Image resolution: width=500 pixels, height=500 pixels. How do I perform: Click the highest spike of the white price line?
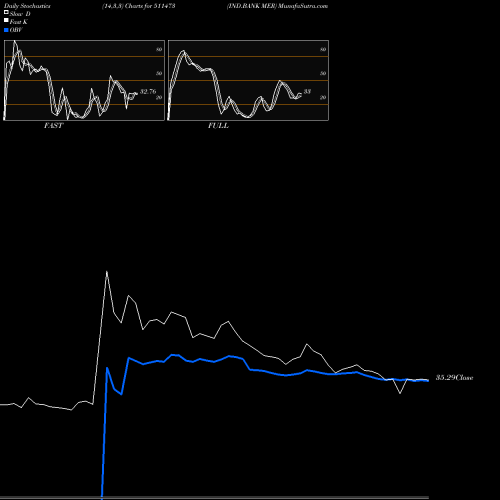(107, 272)
